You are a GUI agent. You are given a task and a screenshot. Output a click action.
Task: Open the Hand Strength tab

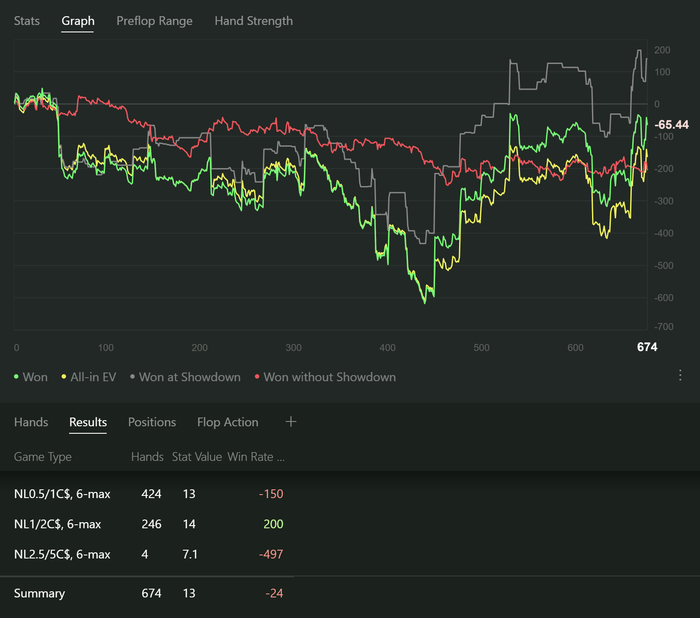tap(254, 21)
